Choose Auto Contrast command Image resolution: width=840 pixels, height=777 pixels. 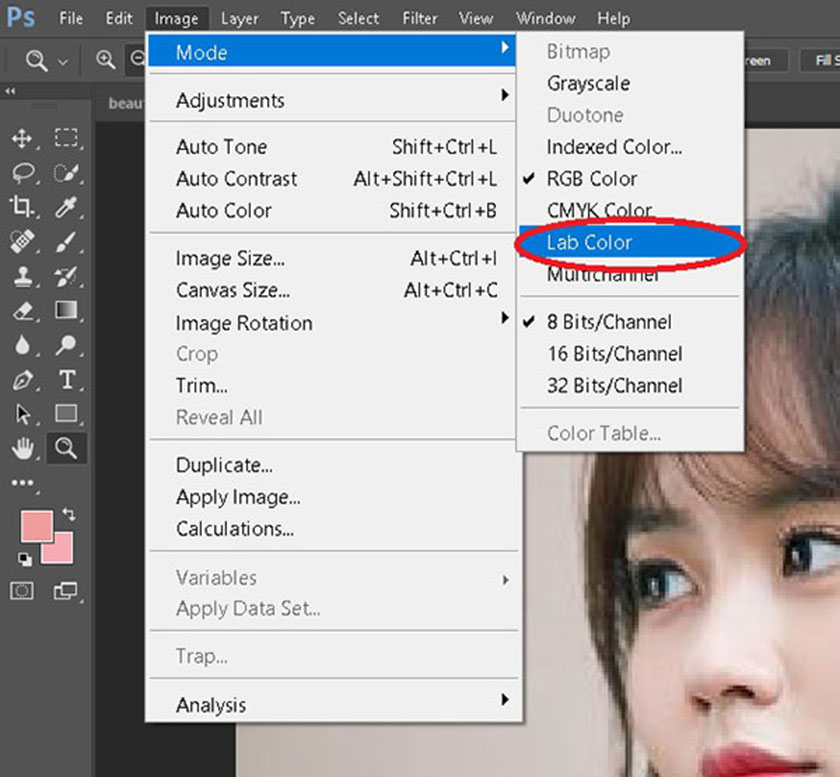click(x=332, y=178)
